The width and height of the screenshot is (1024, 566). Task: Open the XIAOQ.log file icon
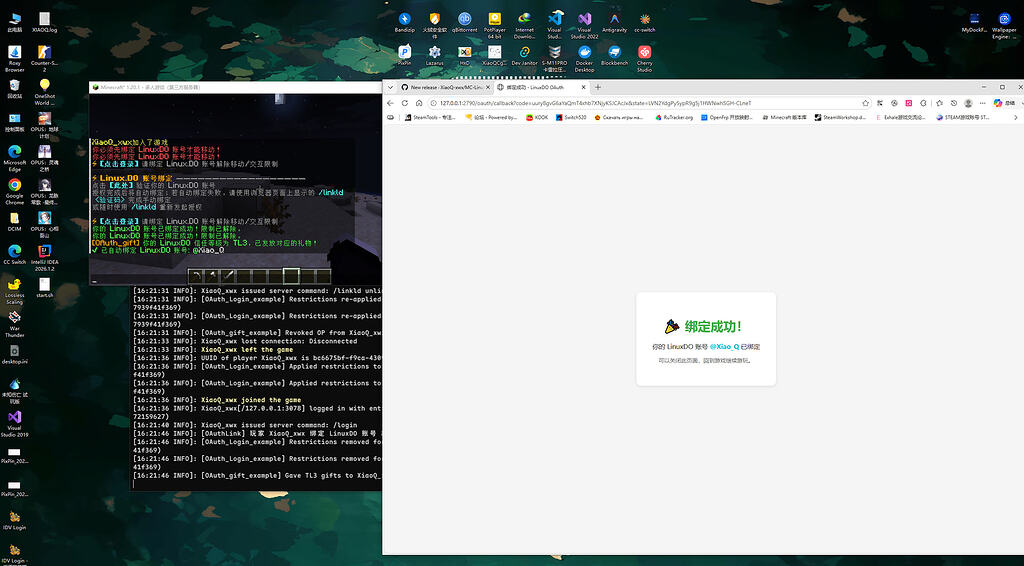[x=44, y=22]
